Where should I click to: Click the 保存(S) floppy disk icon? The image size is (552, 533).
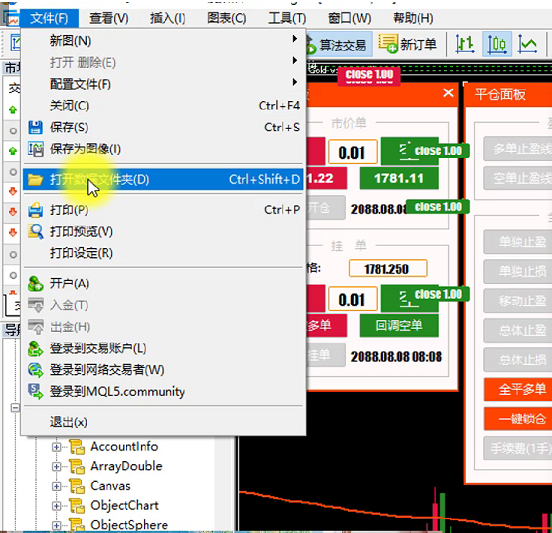[x=35, y=127]
